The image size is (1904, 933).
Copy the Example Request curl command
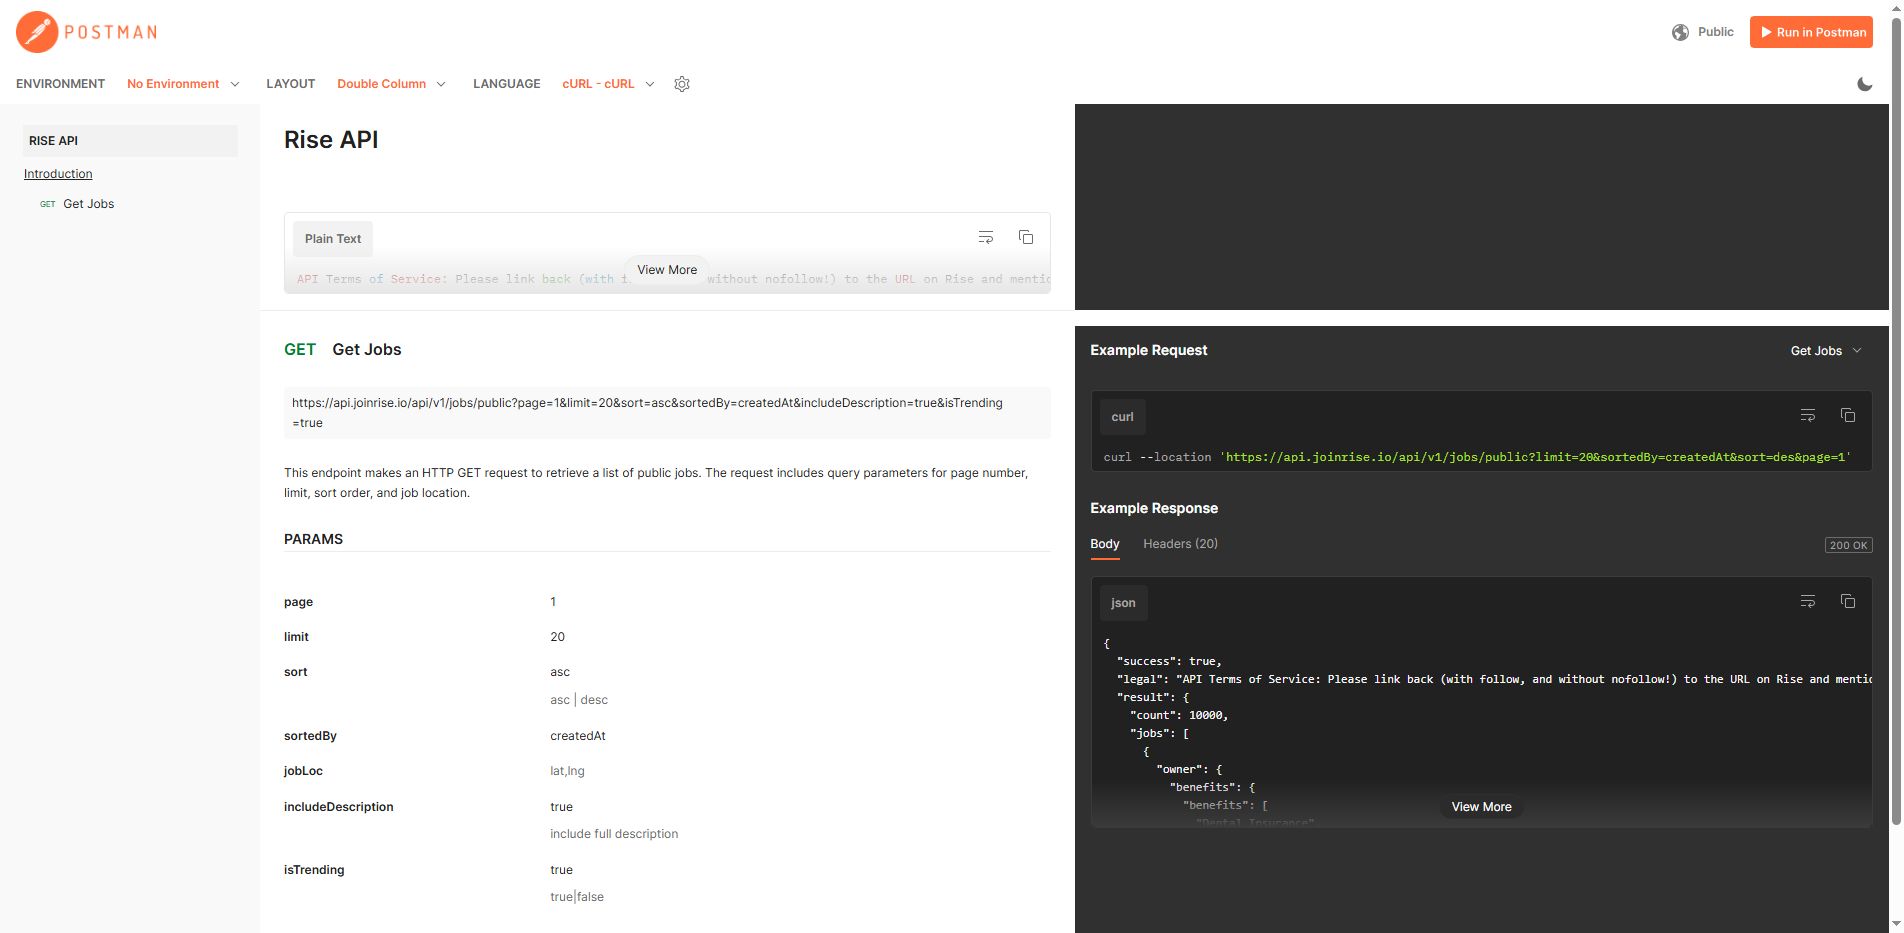[1847, 414]
